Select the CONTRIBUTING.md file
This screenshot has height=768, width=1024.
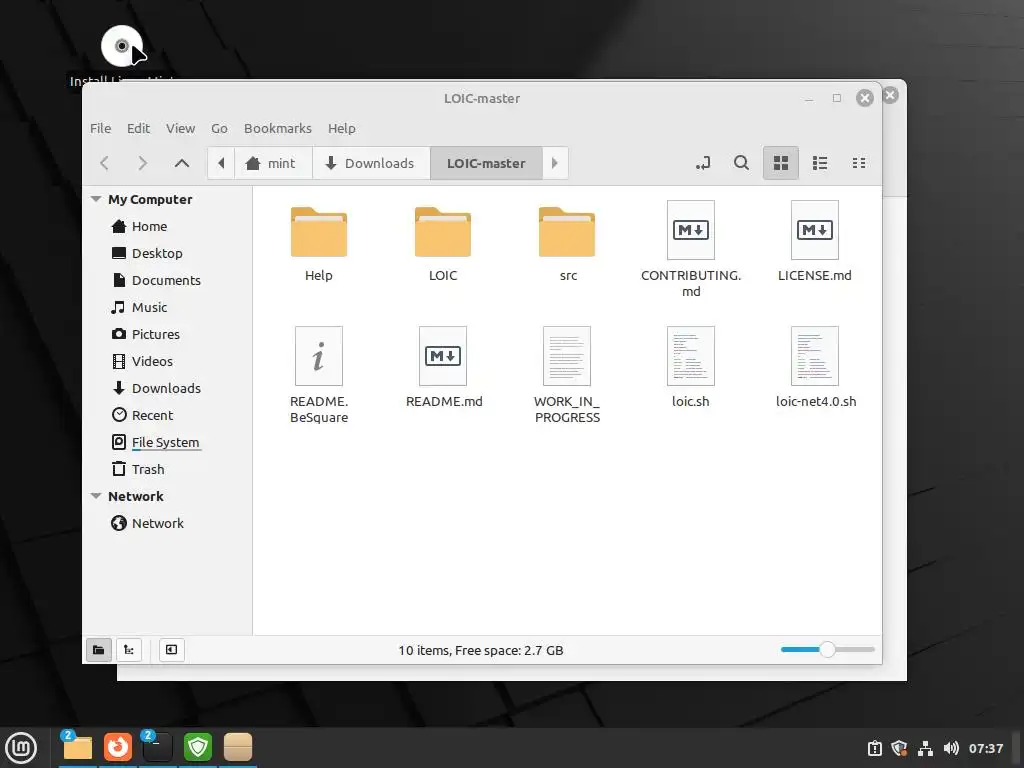(691, 249)
